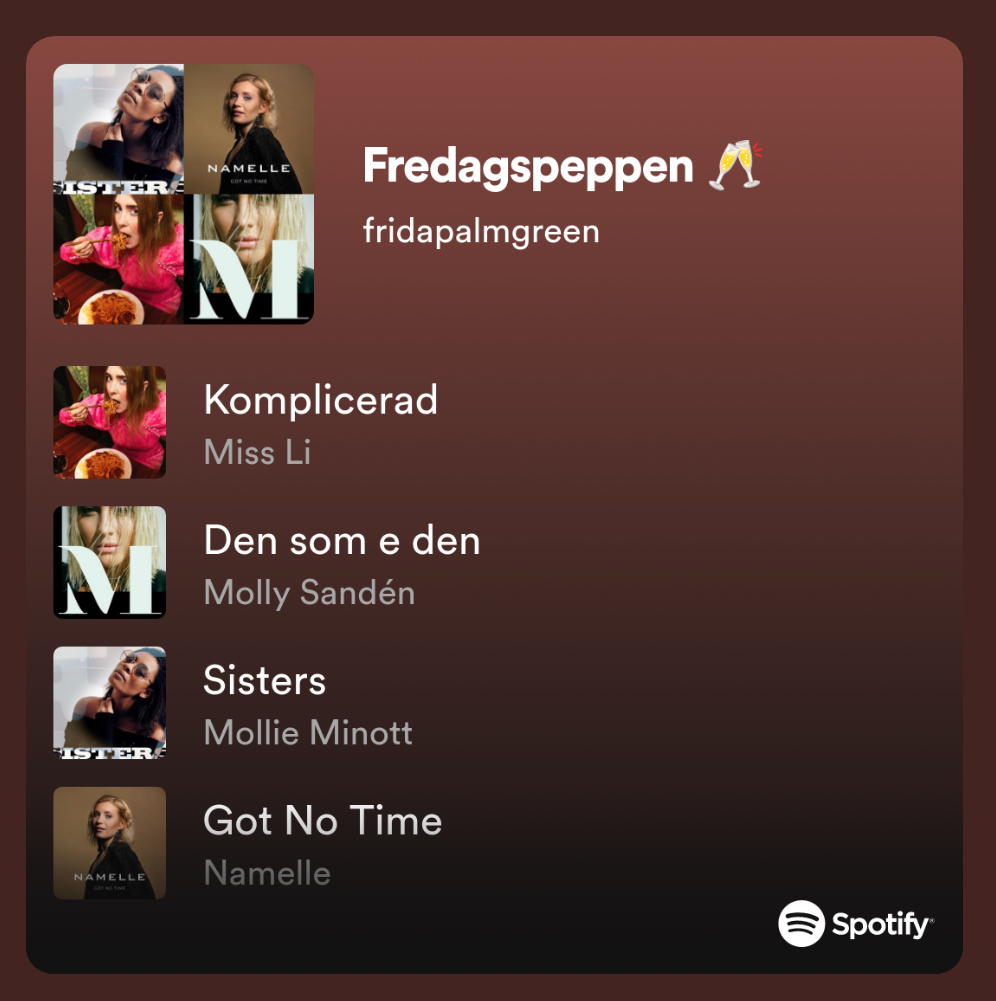Click the champagne glasses emoji

pyautogui.click(x=735, y=166)
